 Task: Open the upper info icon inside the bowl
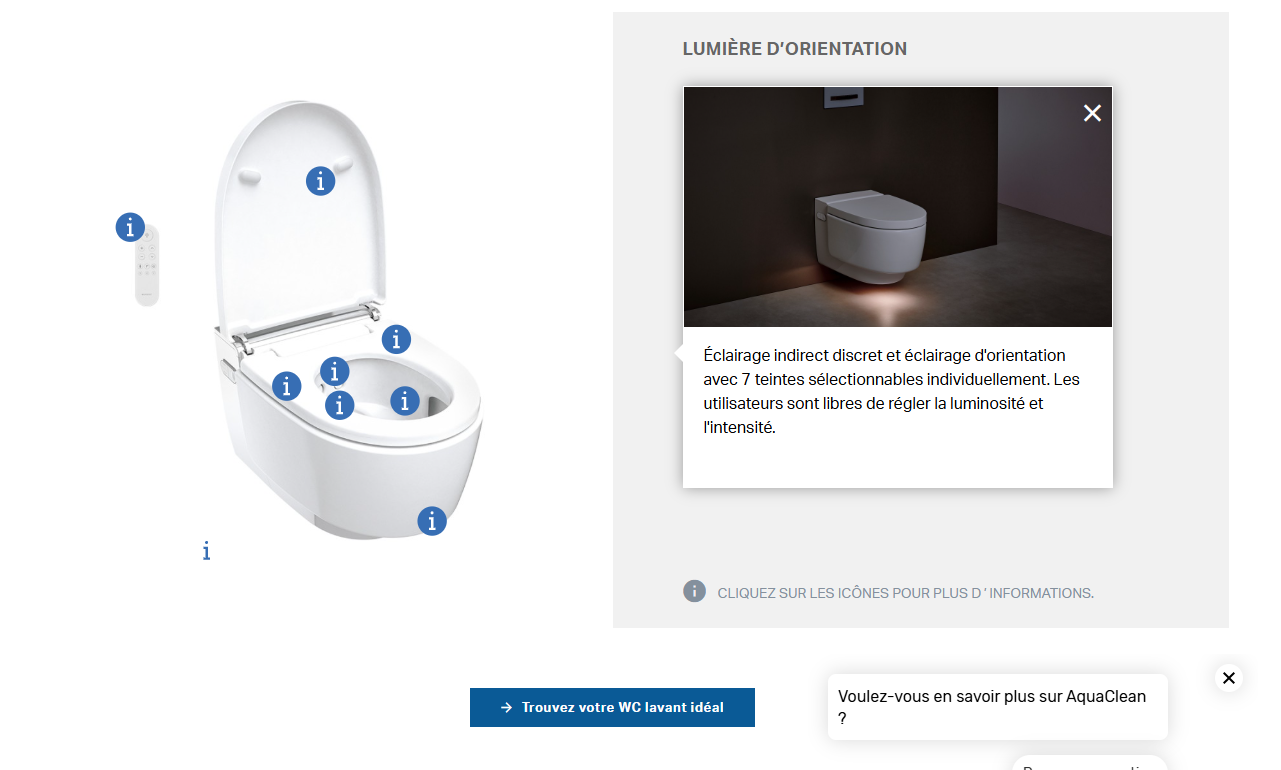[334, 371]
